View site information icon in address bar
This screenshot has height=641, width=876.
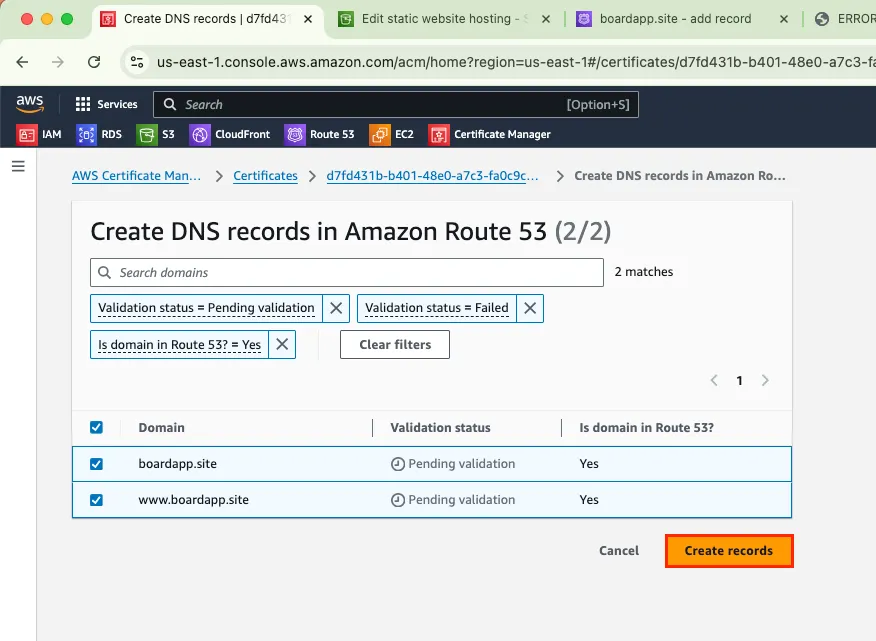tap(137, 62)
